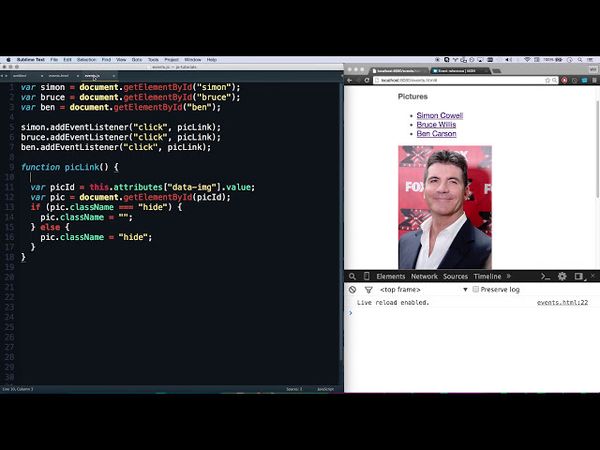The image size is (600, 450).
Task: Open the Edit menu
Action: [67, 60]
